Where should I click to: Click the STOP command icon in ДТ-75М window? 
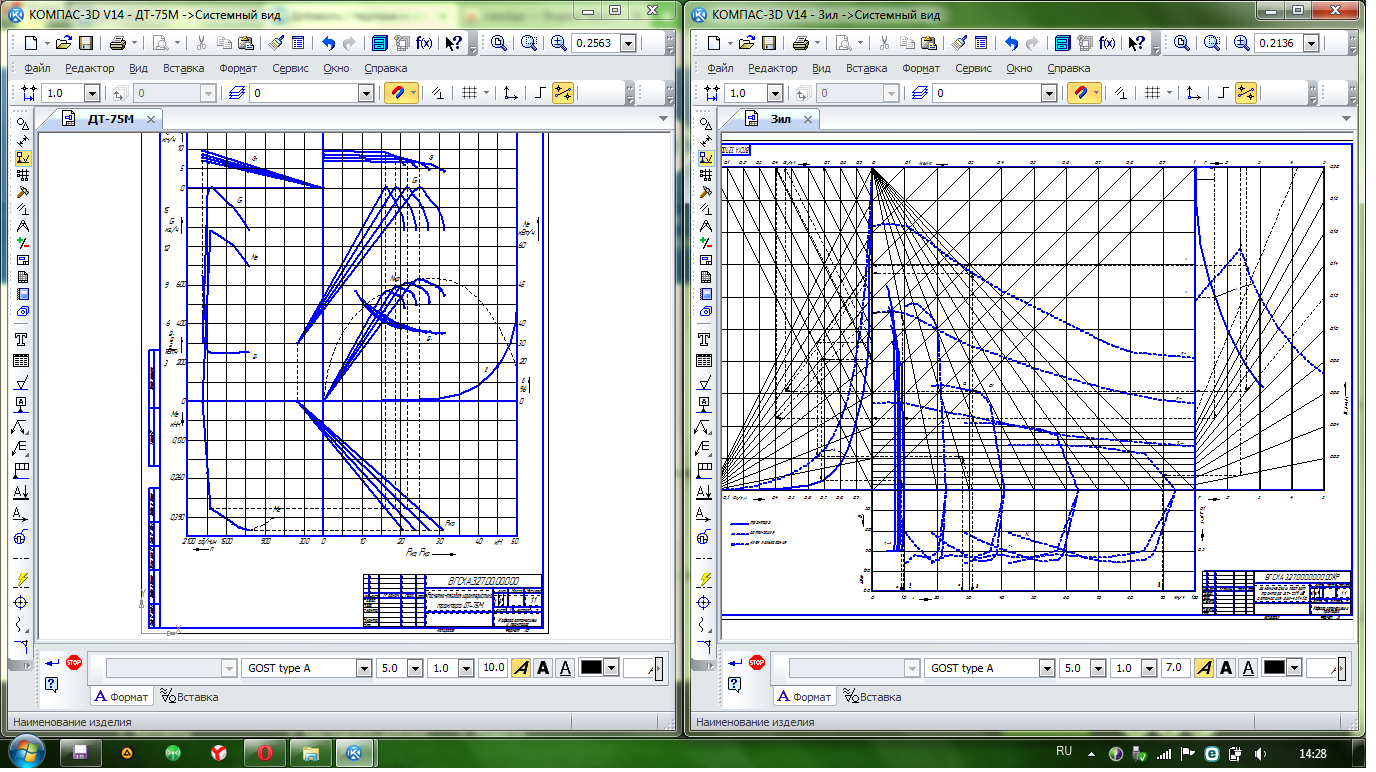[73, 661]
